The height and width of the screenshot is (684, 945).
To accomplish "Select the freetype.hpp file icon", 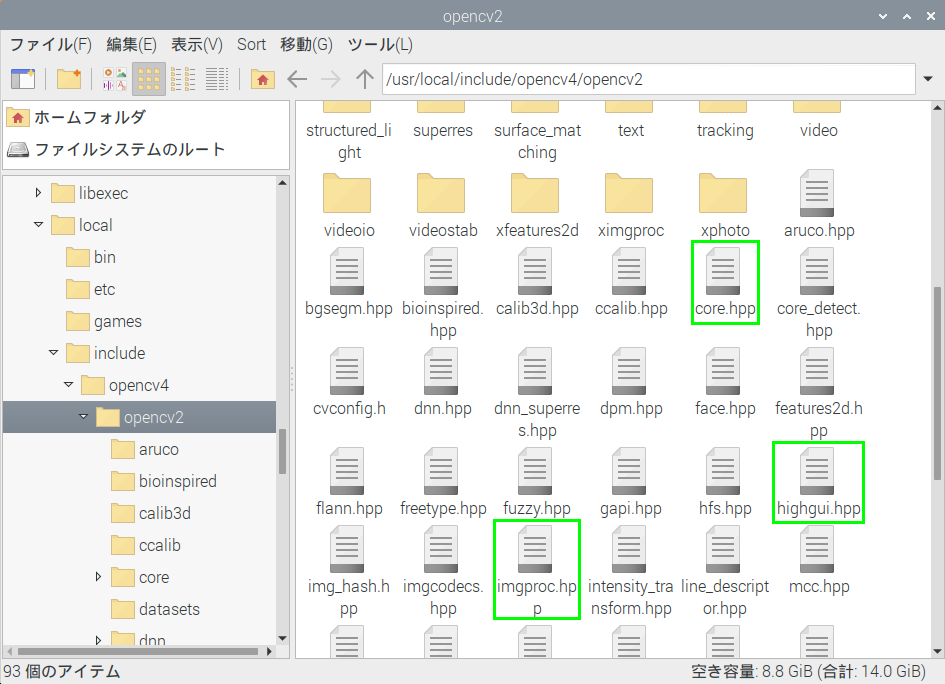I will (x=441, y=471).
